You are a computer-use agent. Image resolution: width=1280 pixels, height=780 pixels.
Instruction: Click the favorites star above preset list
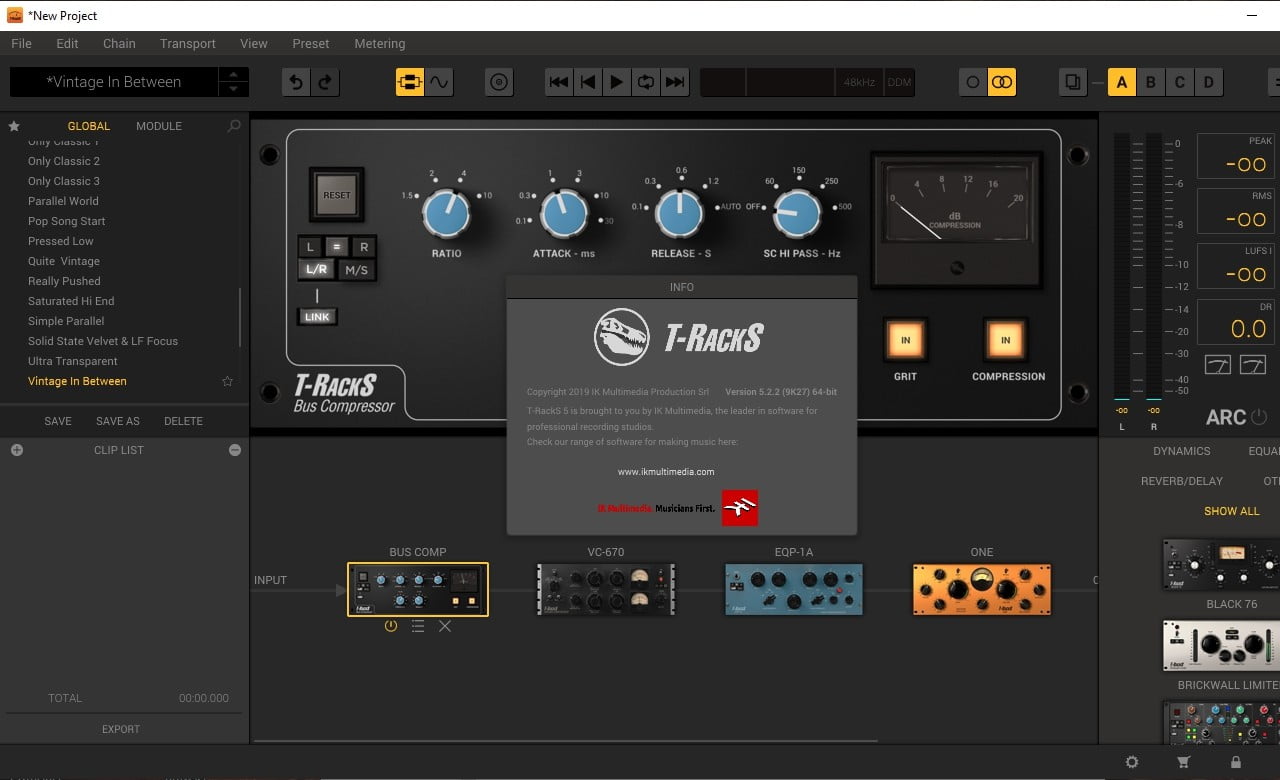(x=14, y=126)
